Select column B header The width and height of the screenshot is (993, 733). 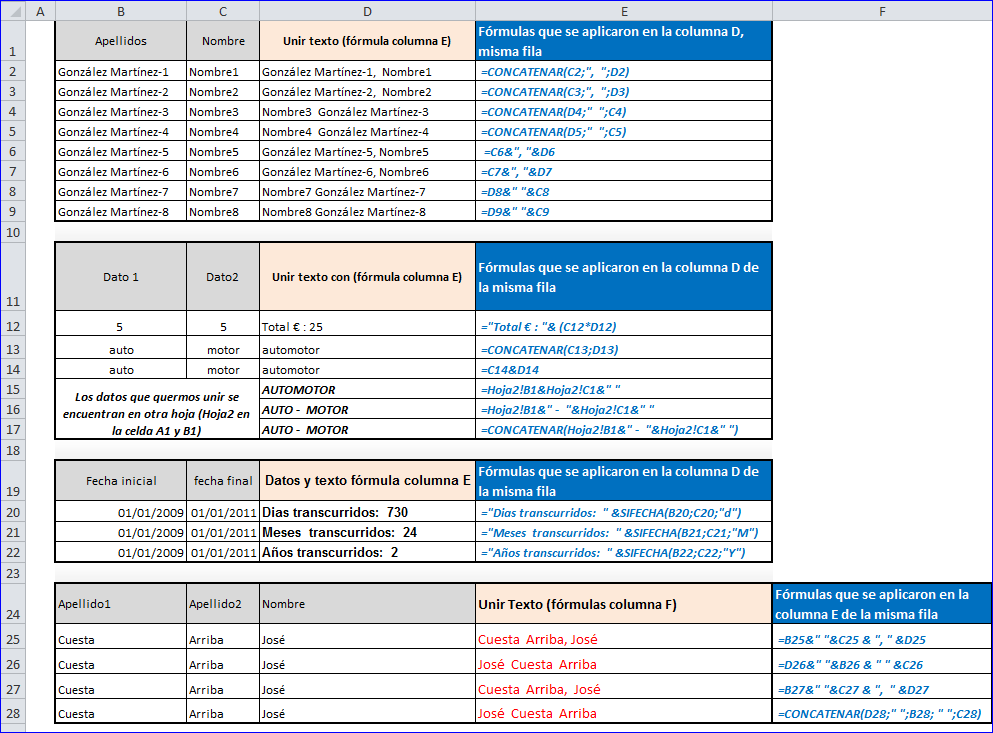(x=121, y=11)
